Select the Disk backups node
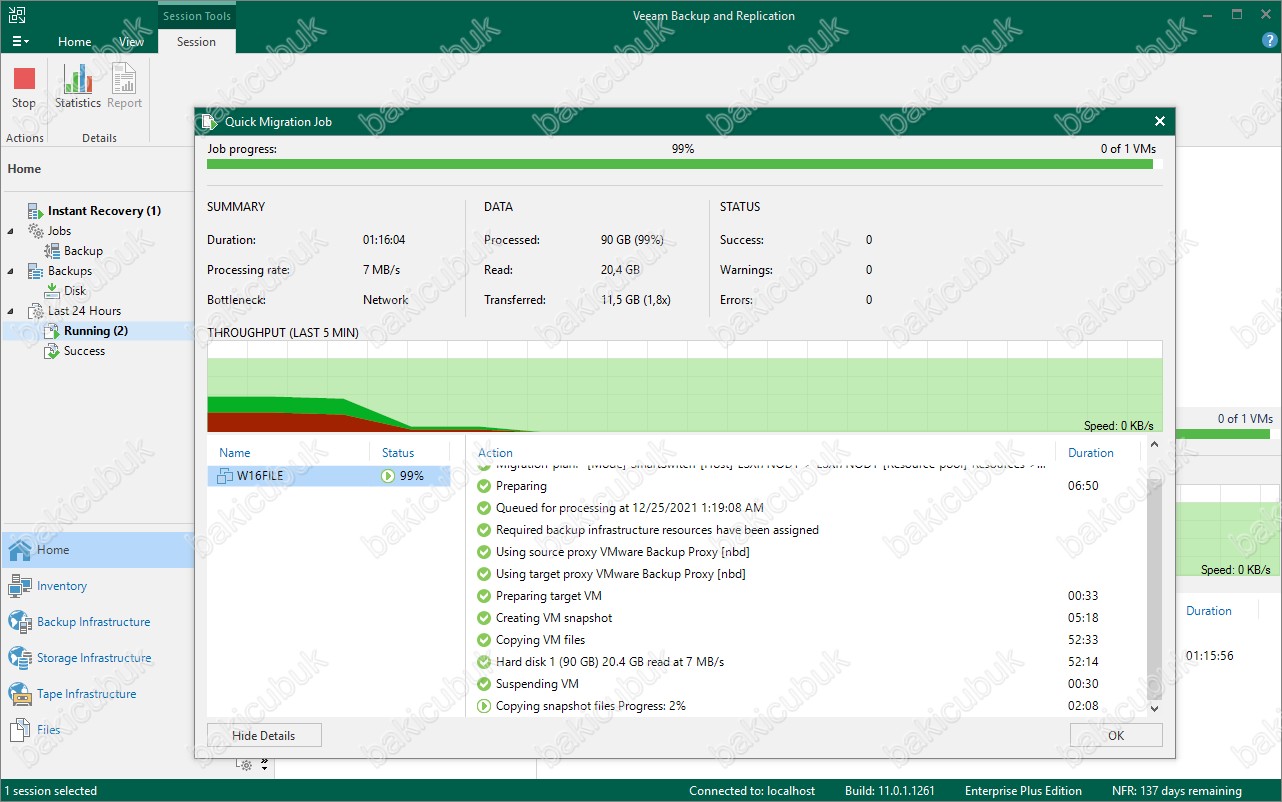Image resolution: width=1282 pixels, height=802 pixels. 75,291
